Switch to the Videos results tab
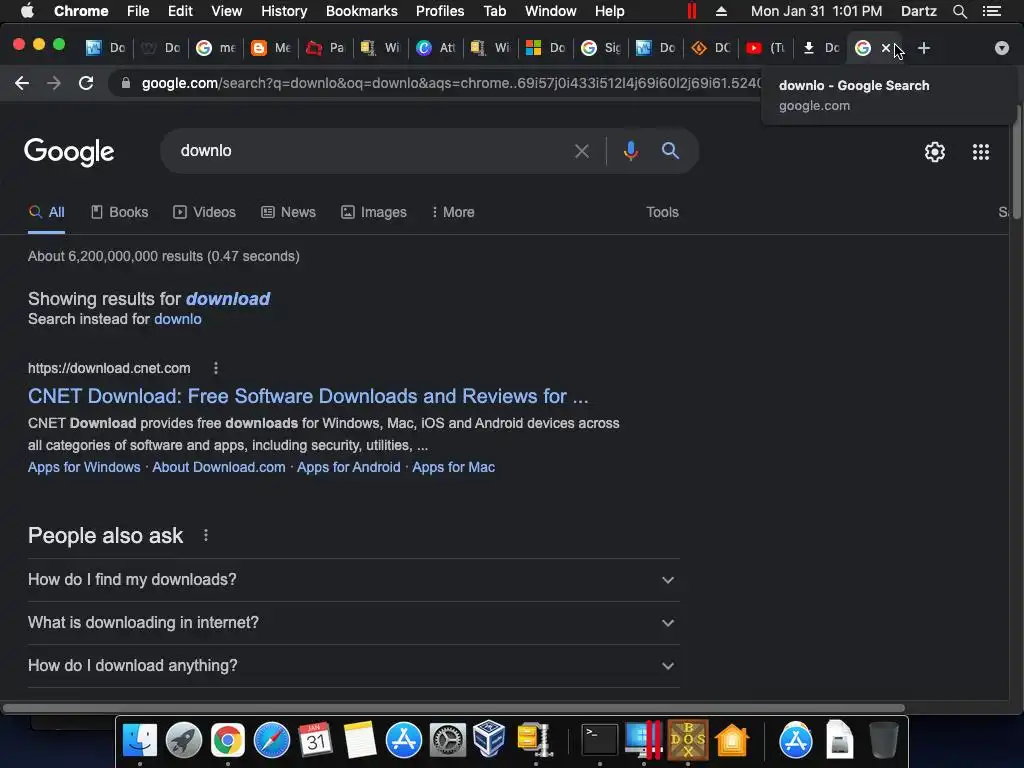1024x768 pixels. tap(204, 212)
